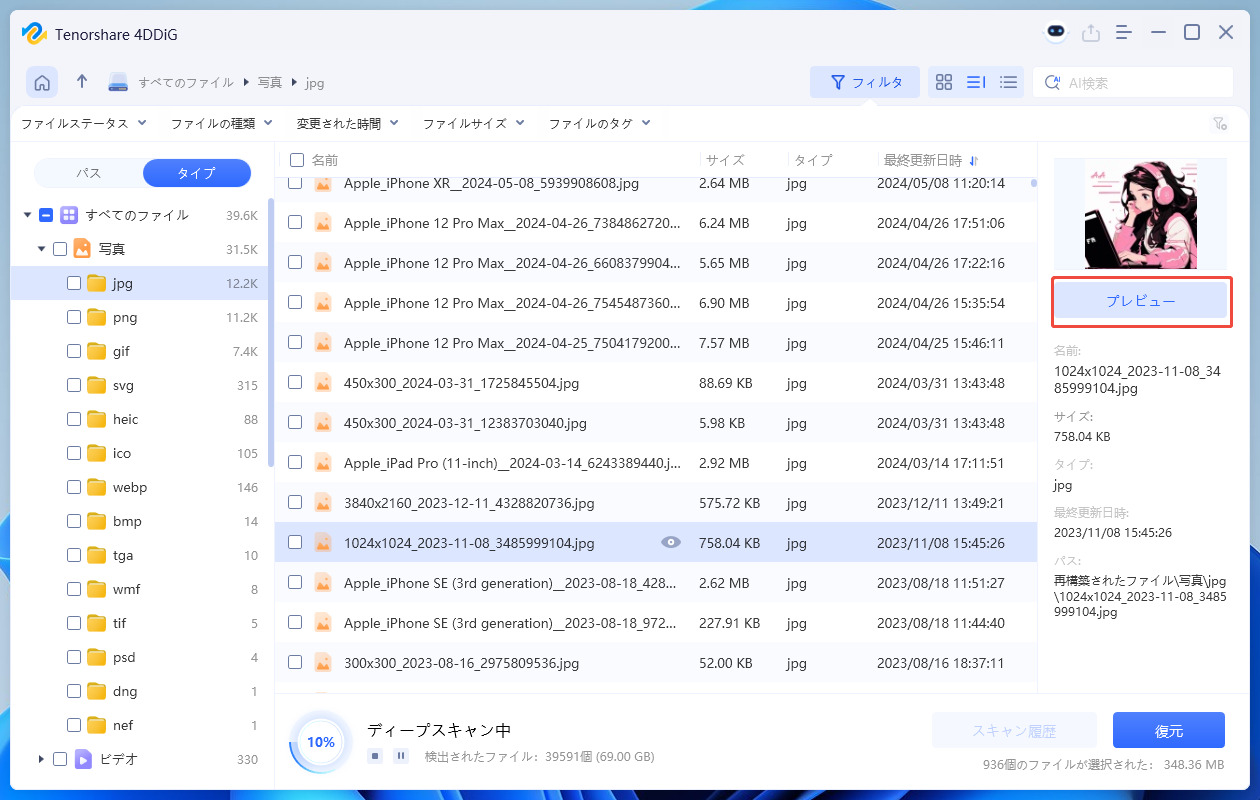The image size is (1260, 800).
Task: Open the hamburger menu in title bar
Action: (x=1124, y=33)
